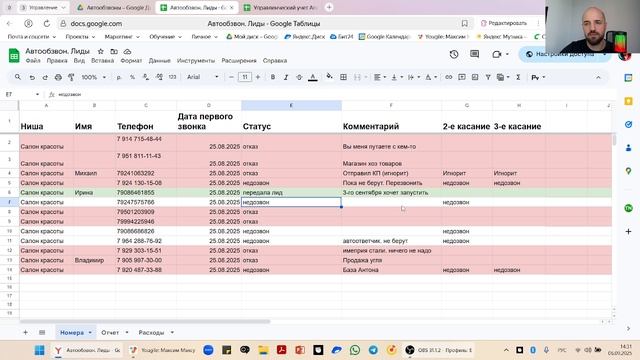Toggle bold formatting
640x360 pixels.
pyautogui.click(x=273, y=77)
